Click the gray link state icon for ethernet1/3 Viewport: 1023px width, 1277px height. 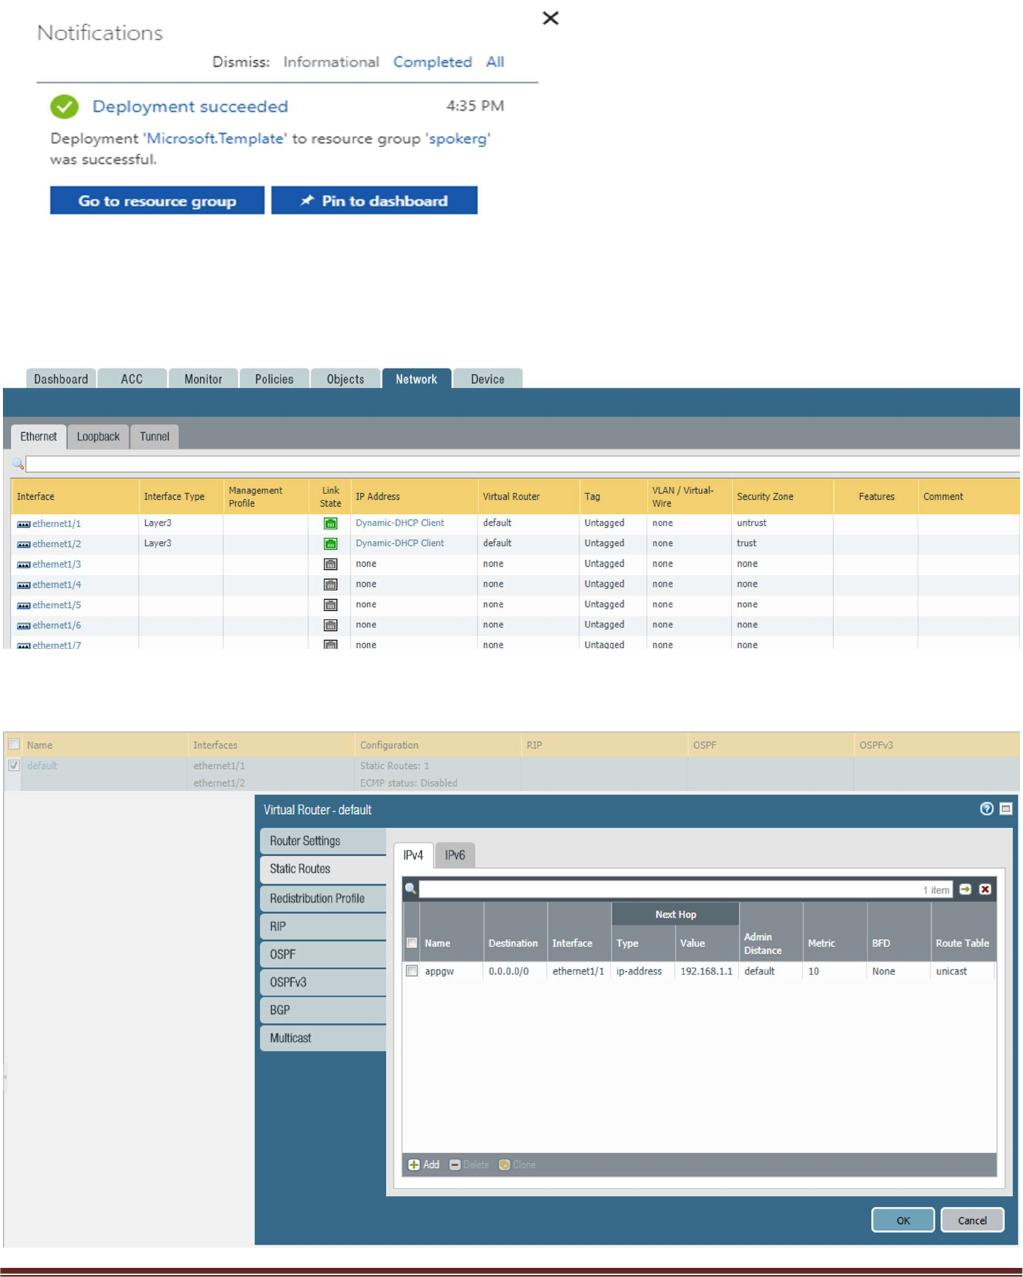(330, 564)
